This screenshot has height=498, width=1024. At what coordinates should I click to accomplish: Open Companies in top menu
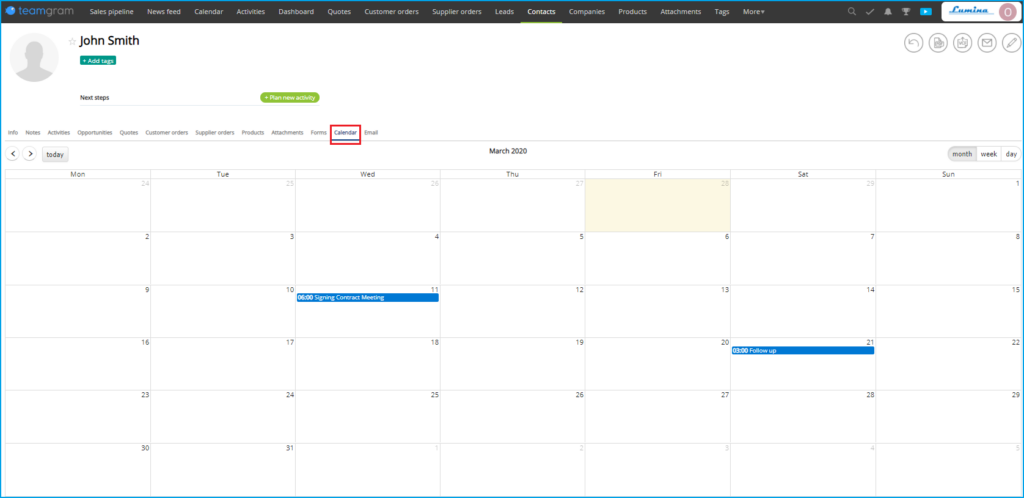(586, 12)
